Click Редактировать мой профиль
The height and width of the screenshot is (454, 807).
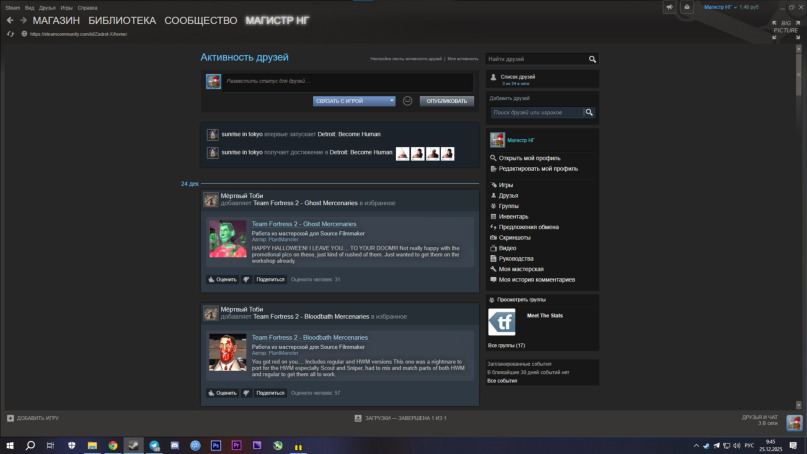(538, 169)
